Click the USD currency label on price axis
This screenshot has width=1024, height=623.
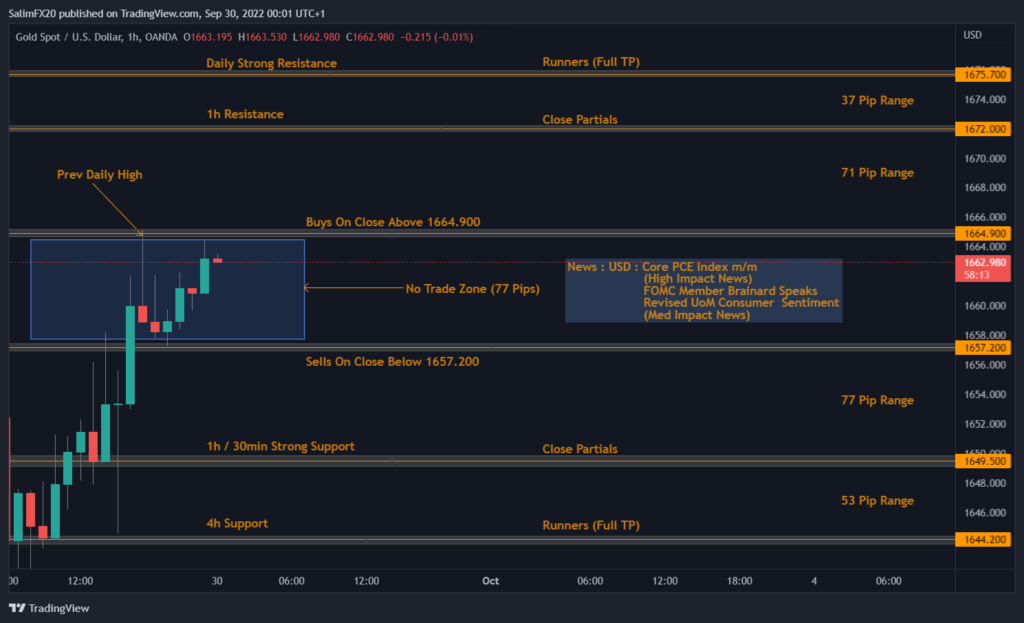pos(971,36)
